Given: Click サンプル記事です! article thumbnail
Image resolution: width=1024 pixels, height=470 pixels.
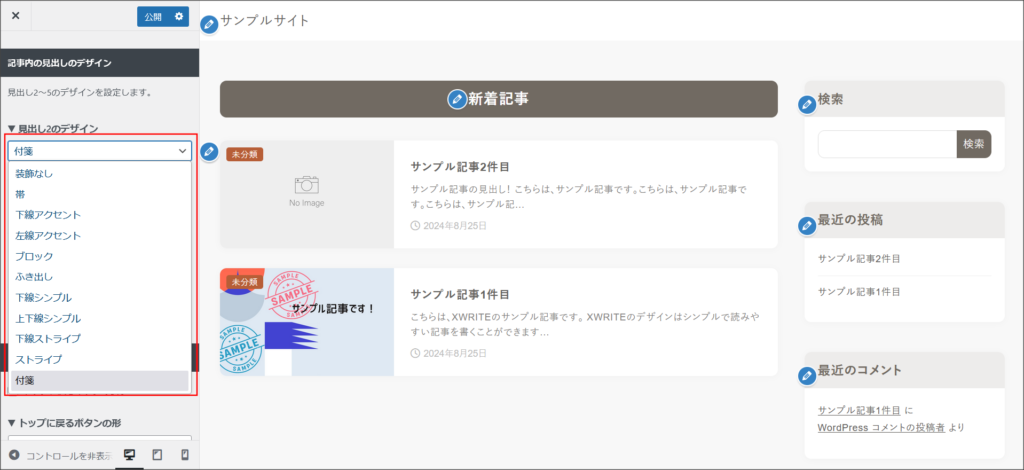Looking at the screenshot, I should pos(307,322).
